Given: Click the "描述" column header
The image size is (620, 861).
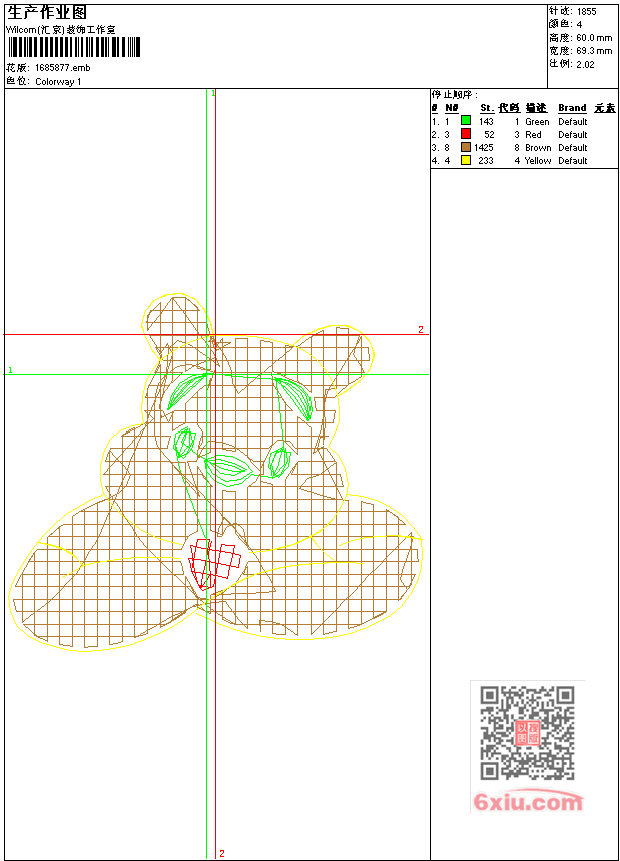Looking at the screenshot, I should pos(536,108).
